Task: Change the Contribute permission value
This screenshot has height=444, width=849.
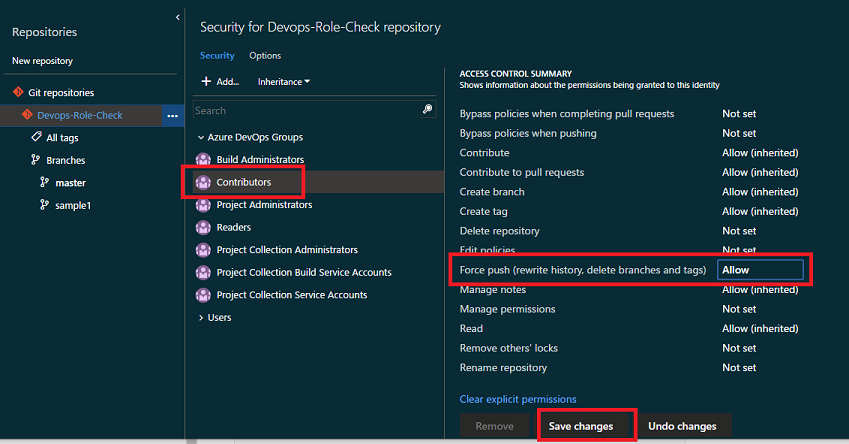Action: tap(760, 153)
